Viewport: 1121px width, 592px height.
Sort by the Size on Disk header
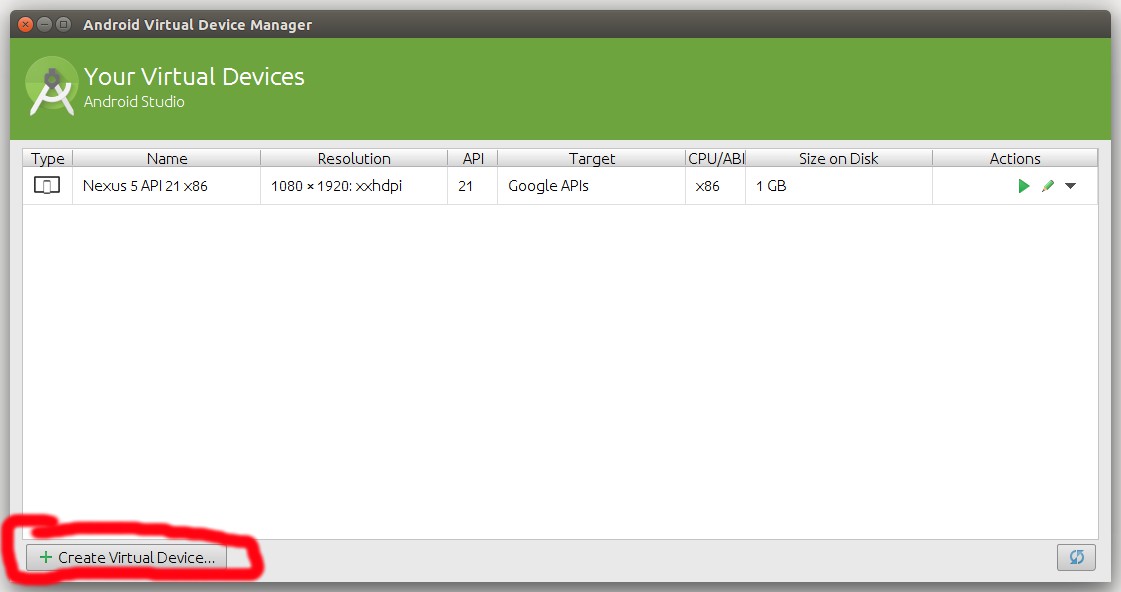tap(839, 158)
